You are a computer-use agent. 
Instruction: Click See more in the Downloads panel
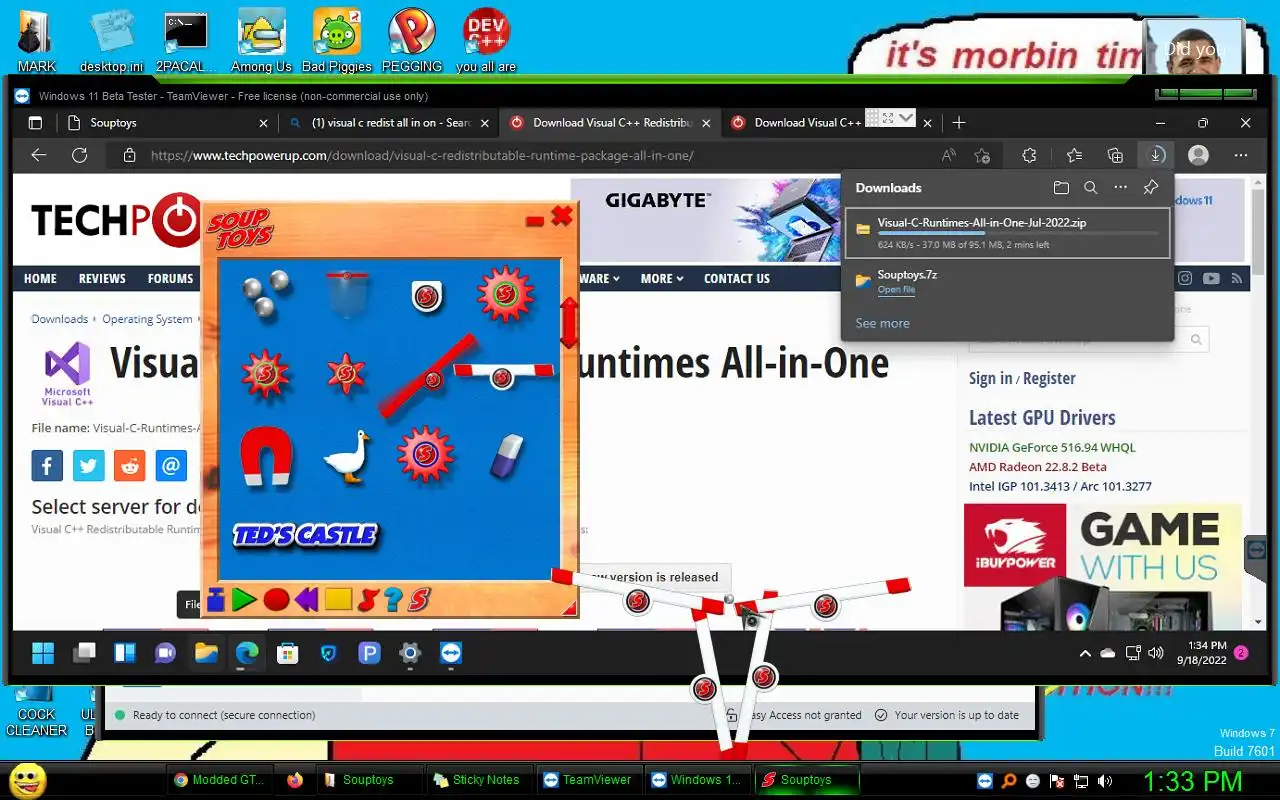(882, 323)
